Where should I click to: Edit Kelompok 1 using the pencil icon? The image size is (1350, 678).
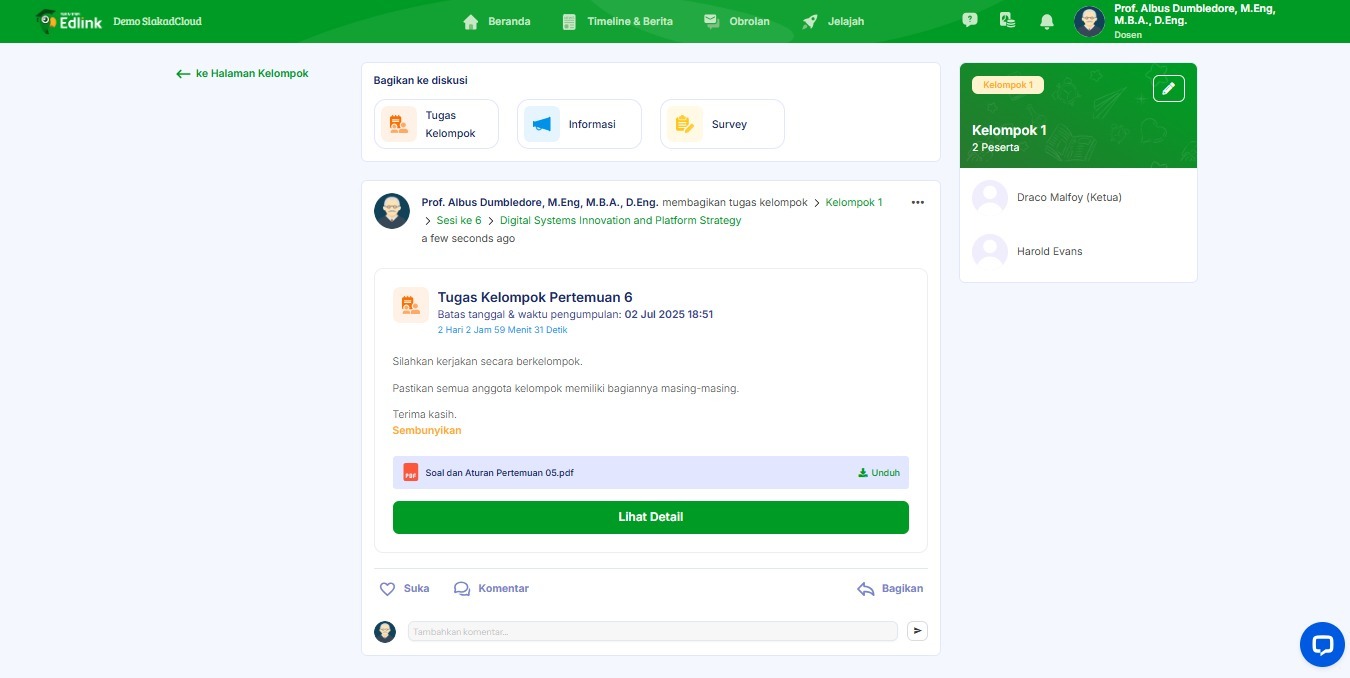(1168, 87)
